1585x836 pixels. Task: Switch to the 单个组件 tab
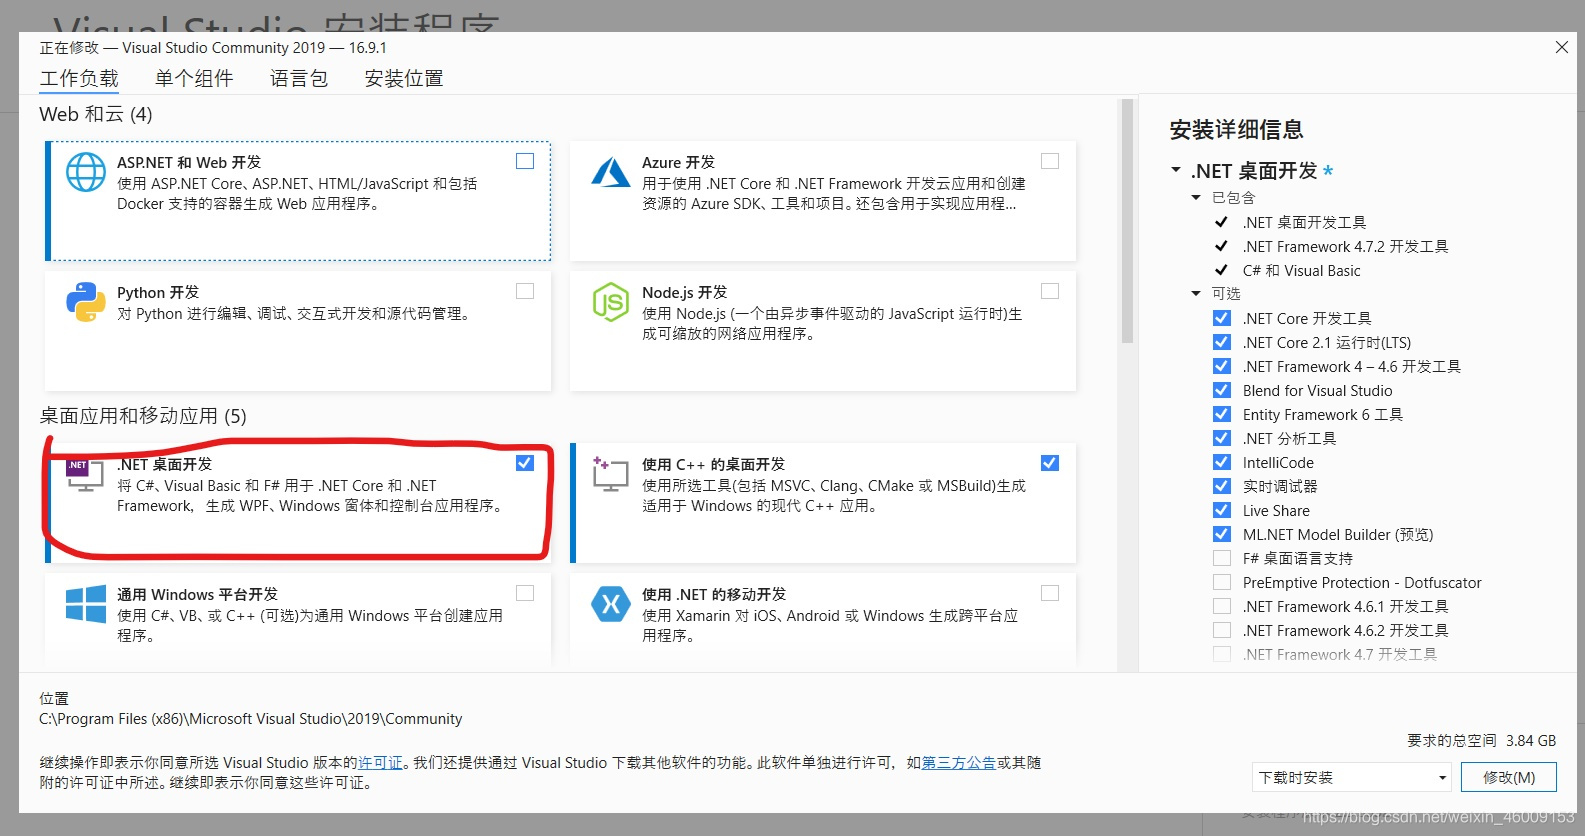point(194,78)
